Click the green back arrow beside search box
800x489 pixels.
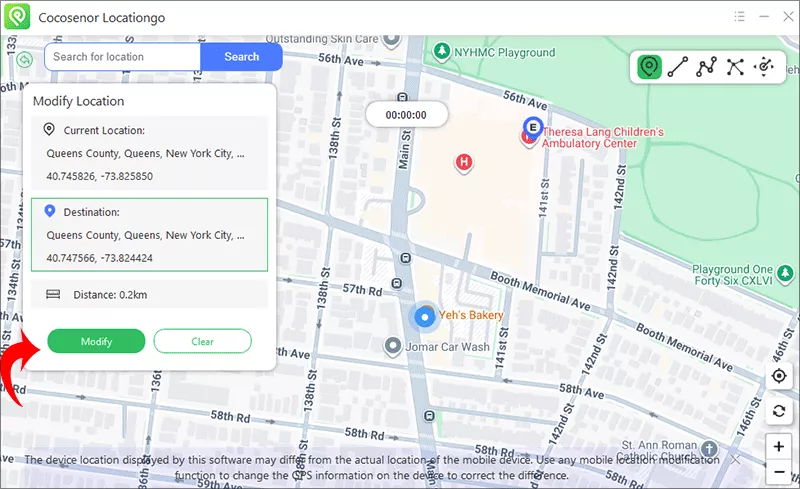click(24, 60)
